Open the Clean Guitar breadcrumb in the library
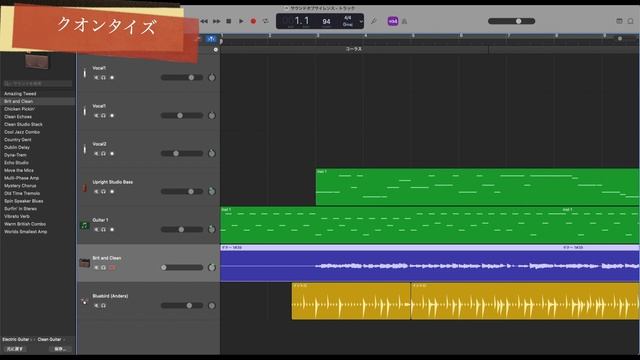 pos(49,339)
